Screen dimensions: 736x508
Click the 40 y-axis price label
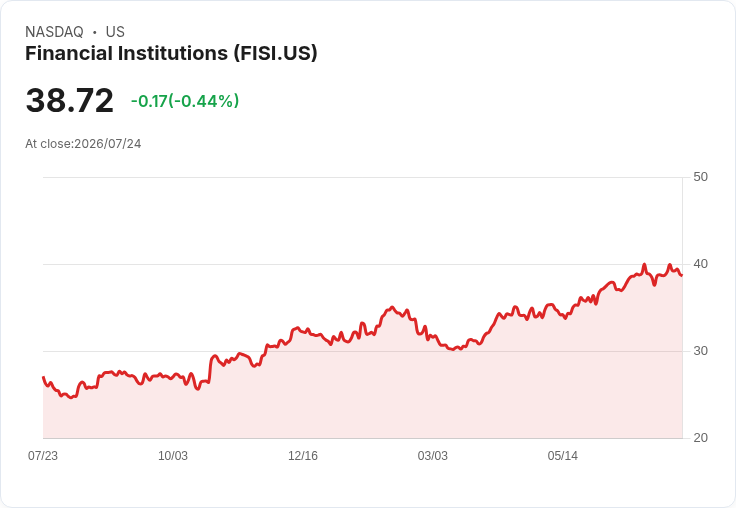pyautogui.click(x=700, y=264)
